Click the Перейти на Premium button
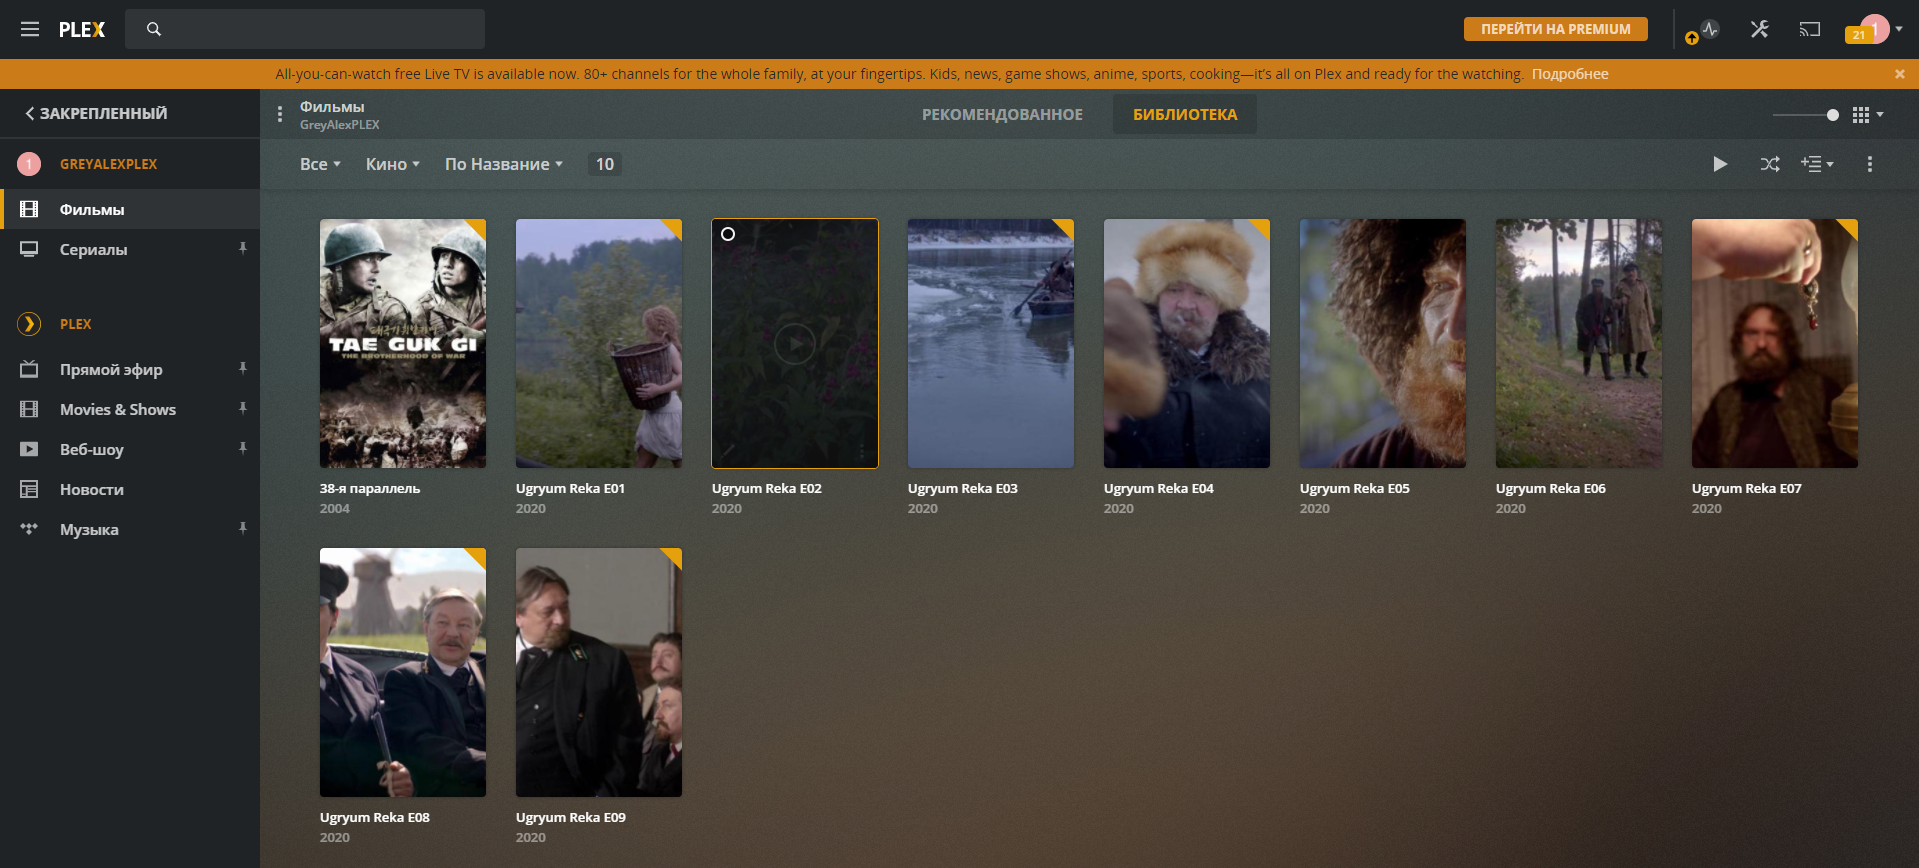 pos(1555,29)
